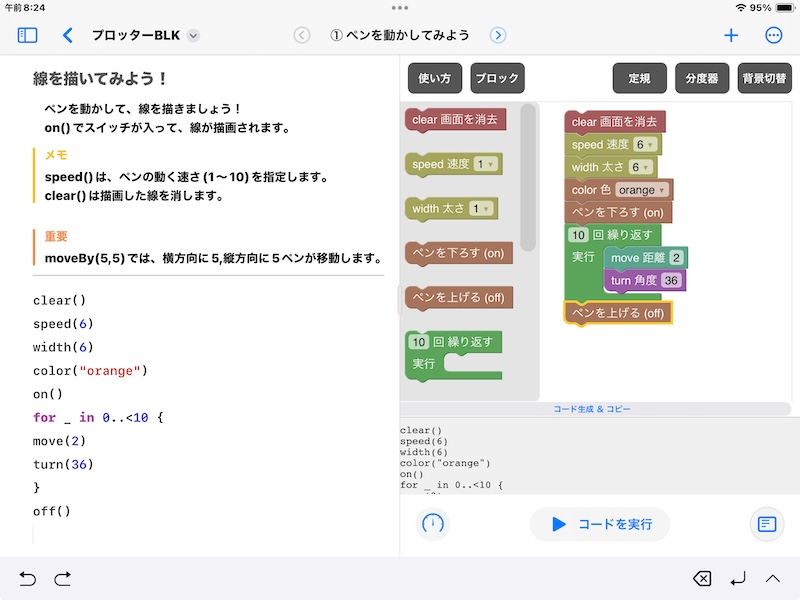Dismiss the keyboard with the chevron key
The height and width of the screenshot is (600, 800).
[772, 578]
